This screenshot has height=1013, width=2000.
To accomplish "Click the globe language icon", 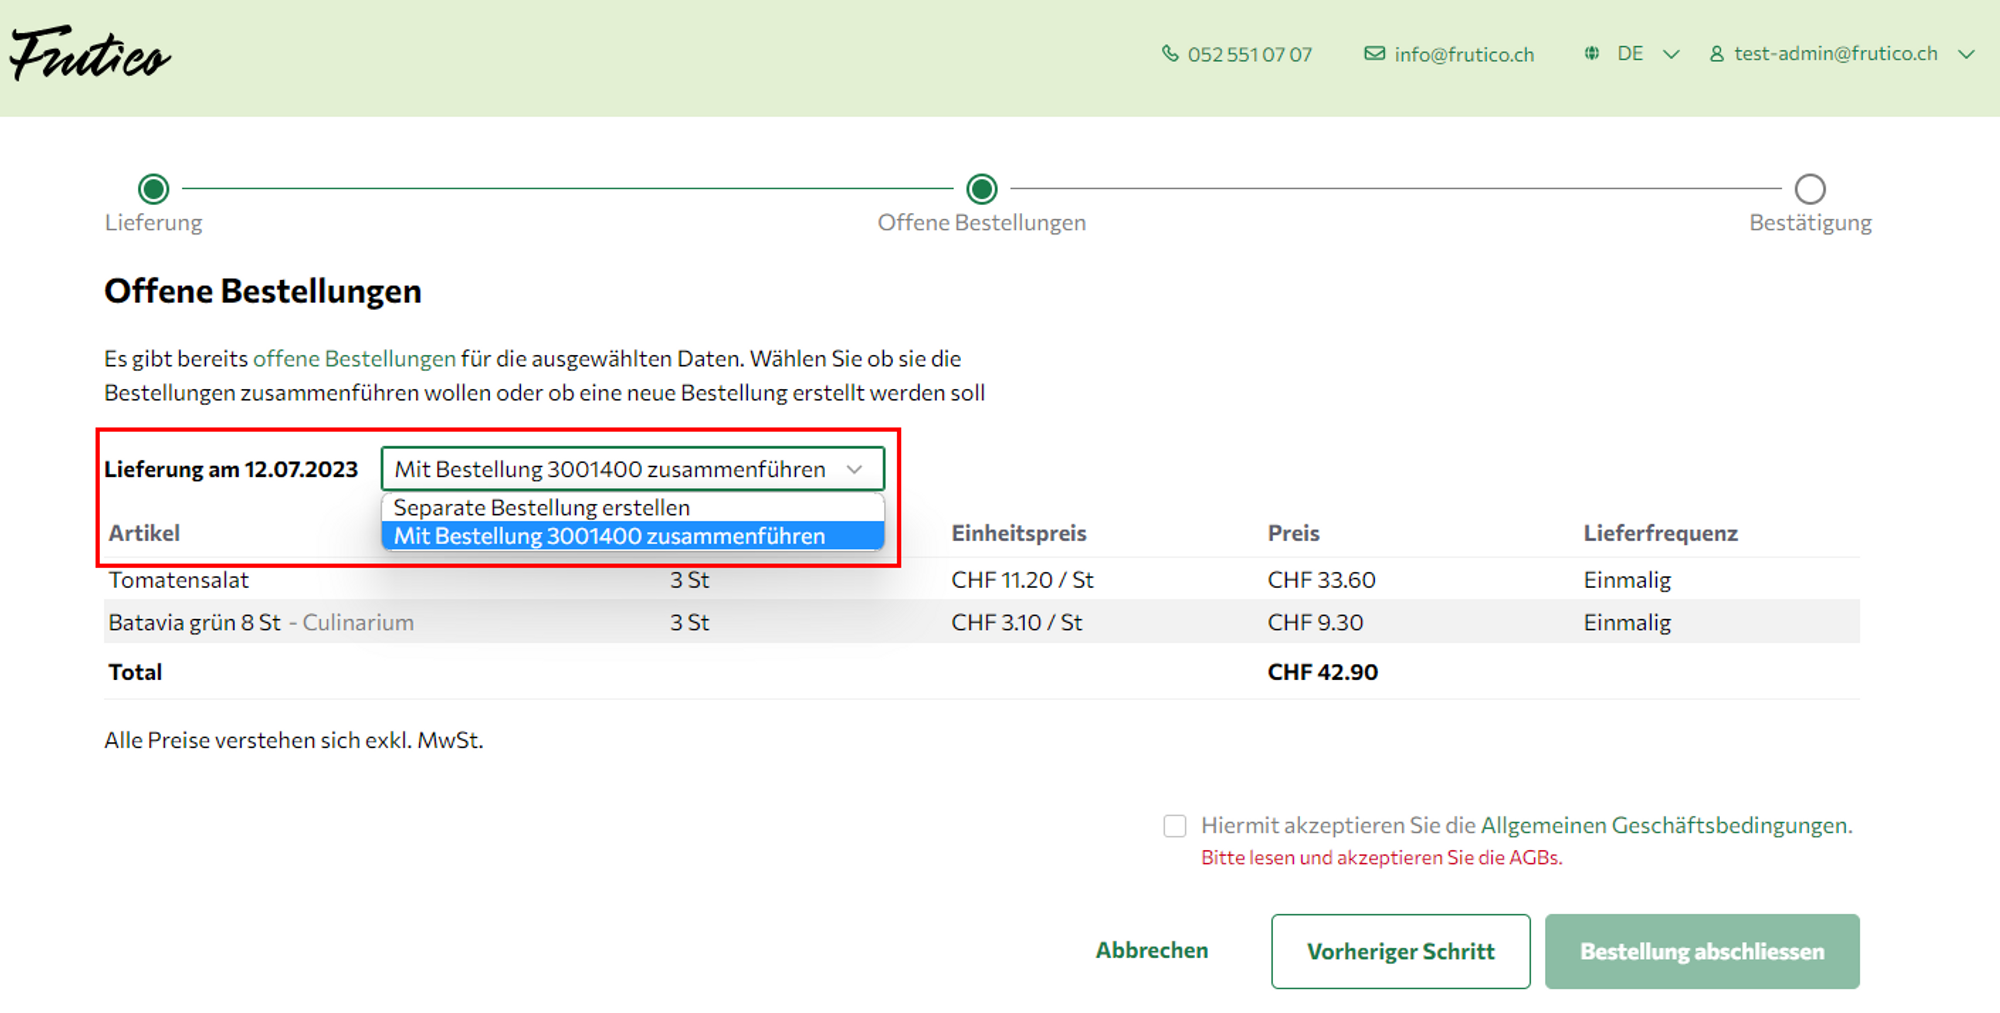I will [x=1591, y=54].
